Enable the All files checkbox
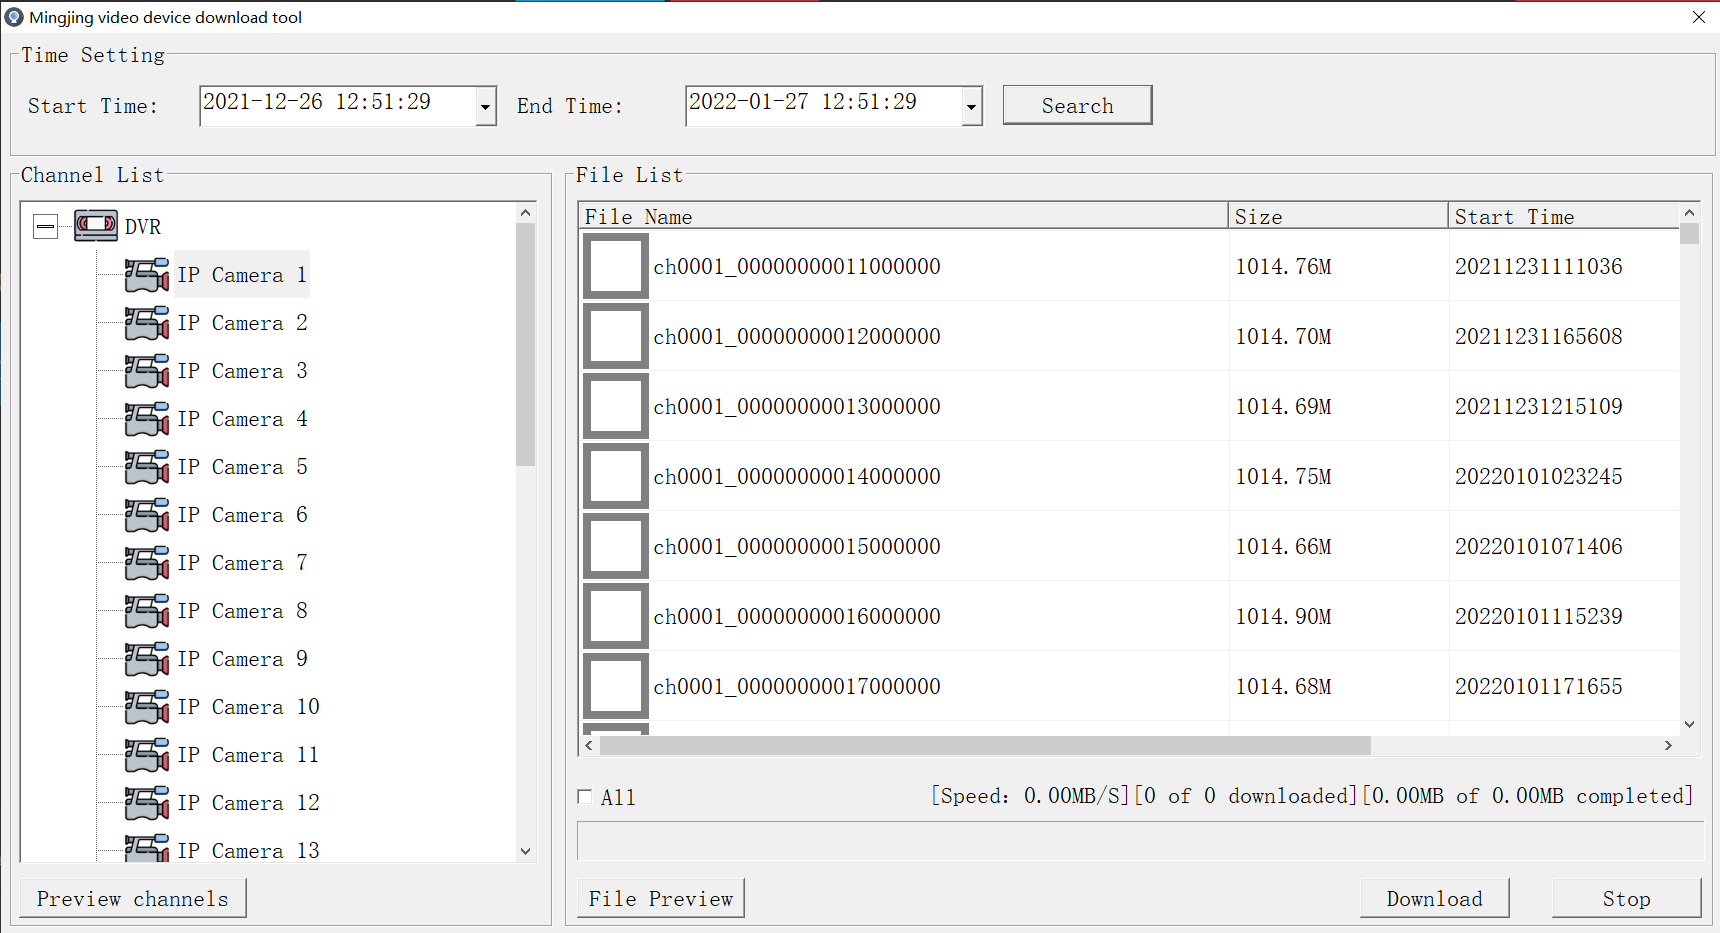 click(585, 797)
